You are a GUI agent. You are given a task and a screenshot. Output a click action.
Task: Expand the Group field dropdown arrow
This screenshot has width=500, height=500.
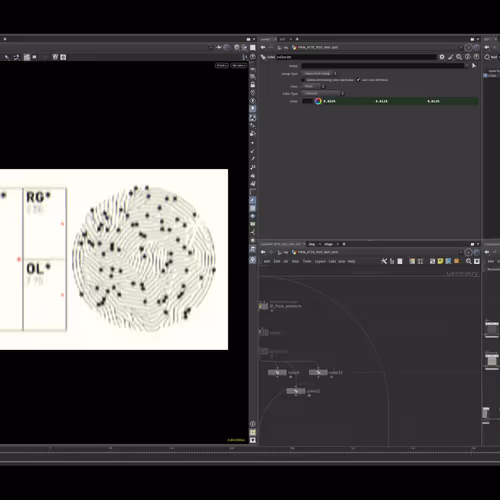coord(466,66)
